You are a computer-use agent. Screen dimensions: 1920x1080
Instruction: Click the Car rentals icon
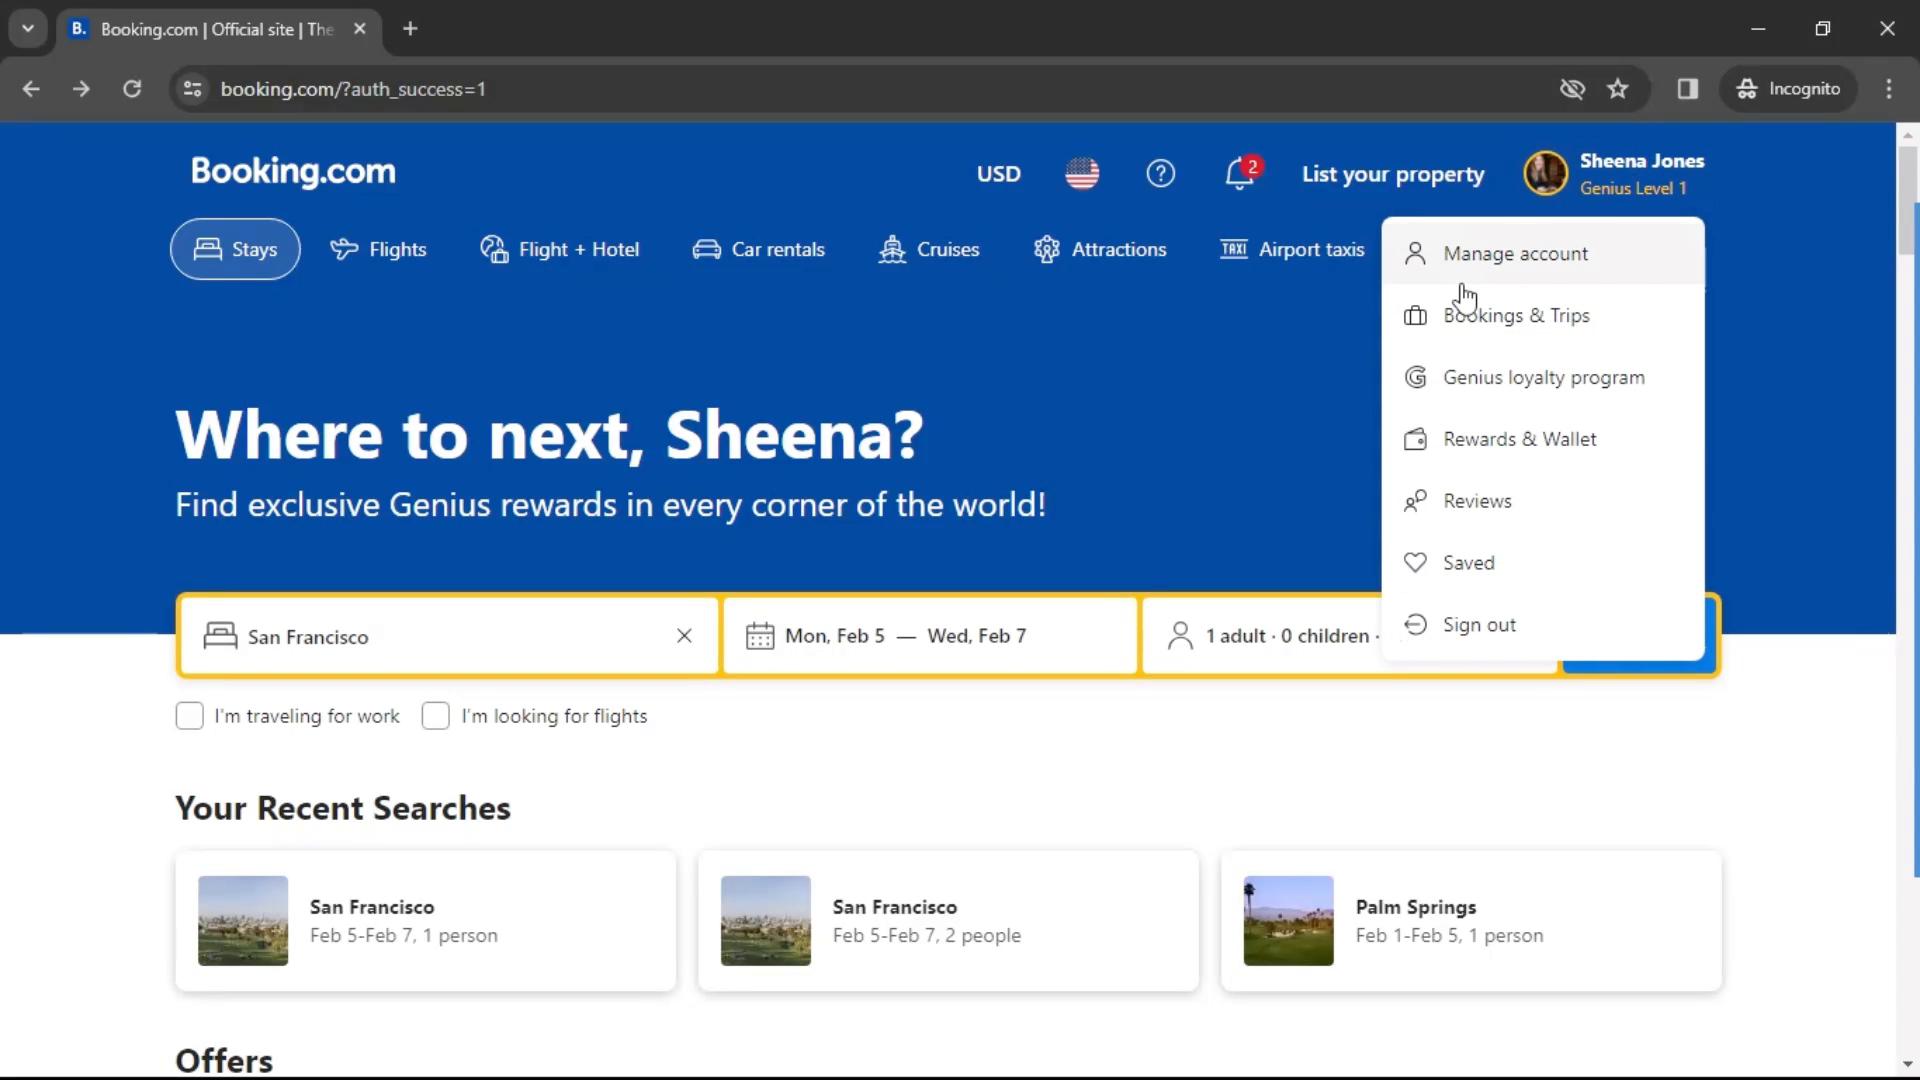[x=705, y=249]
